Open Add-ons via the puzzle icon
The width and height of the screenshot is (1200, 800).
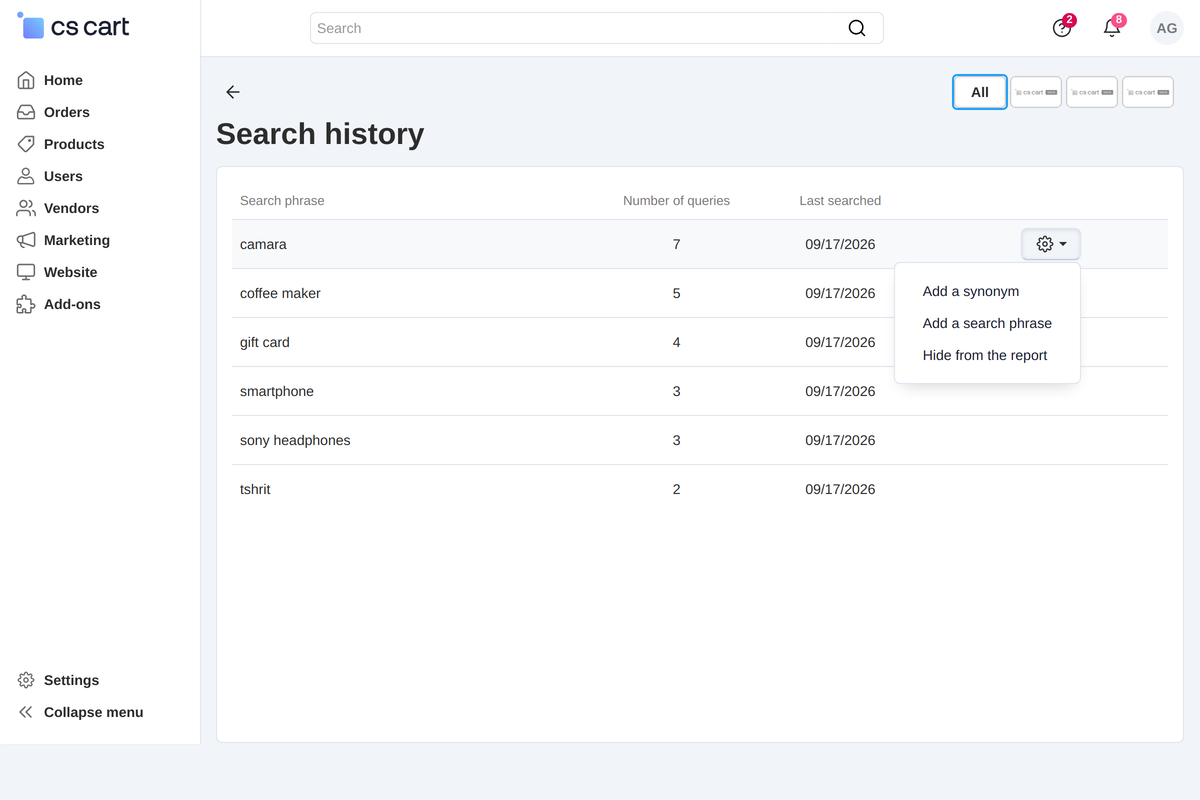[26, 304]
